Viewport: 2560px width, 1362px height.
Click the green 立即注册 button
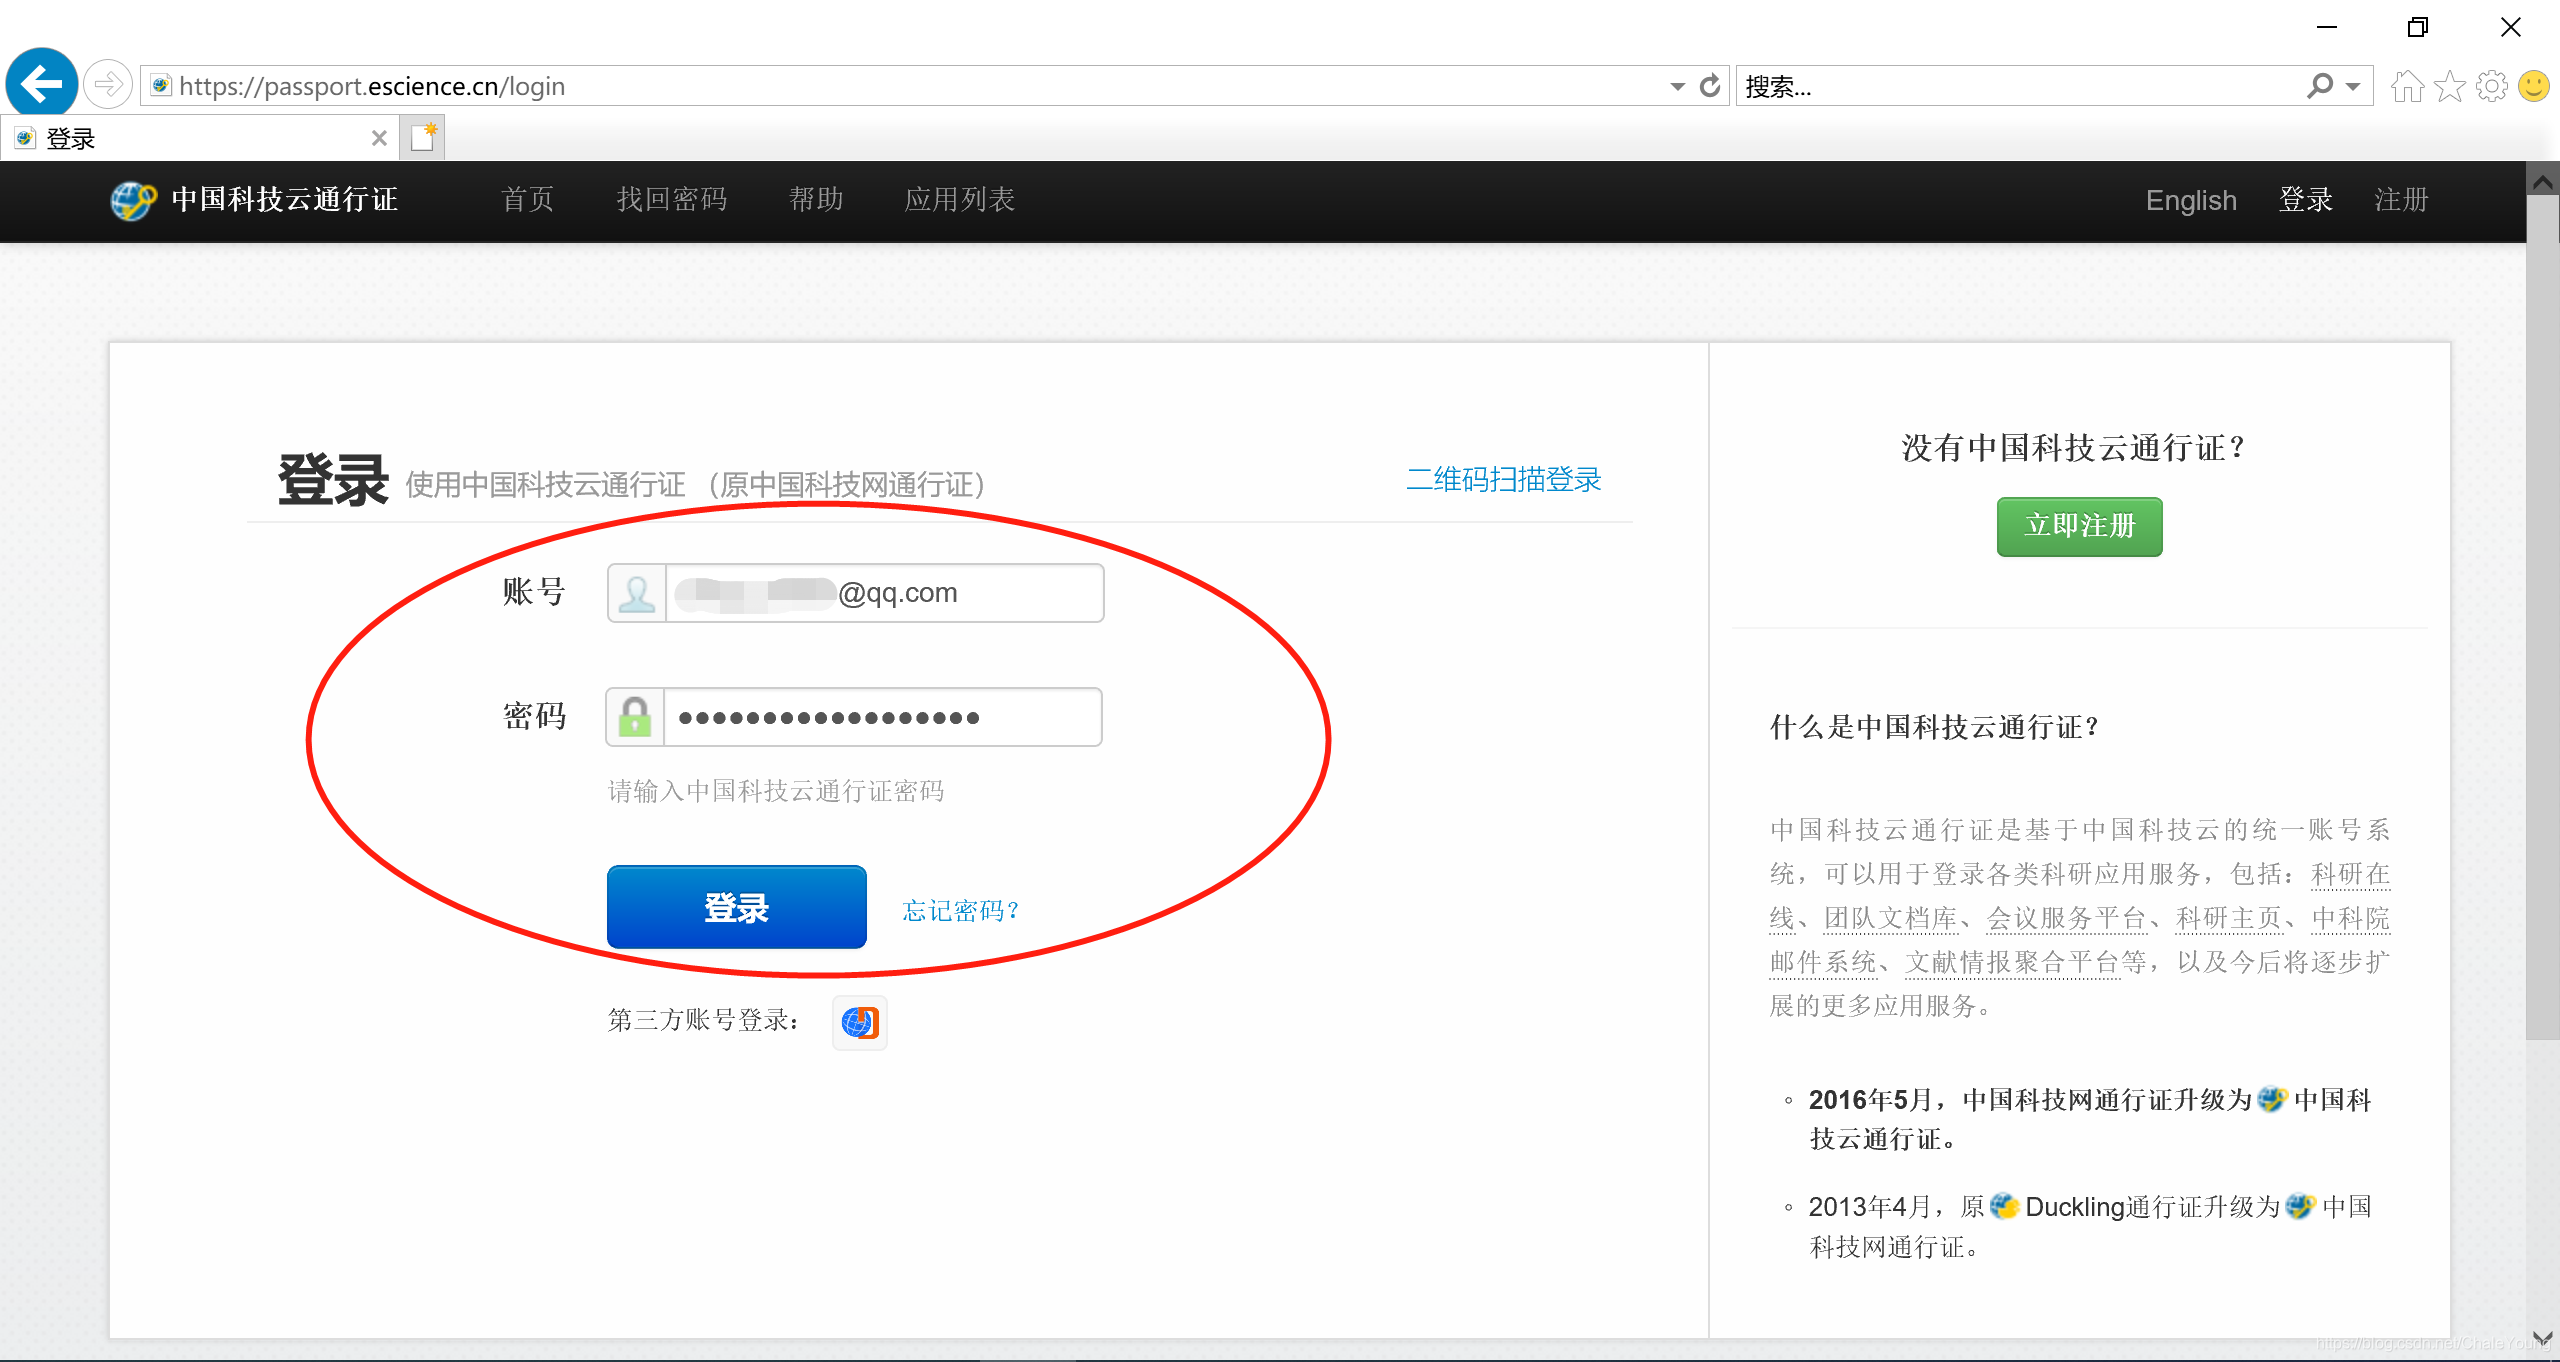(2079, 526)
